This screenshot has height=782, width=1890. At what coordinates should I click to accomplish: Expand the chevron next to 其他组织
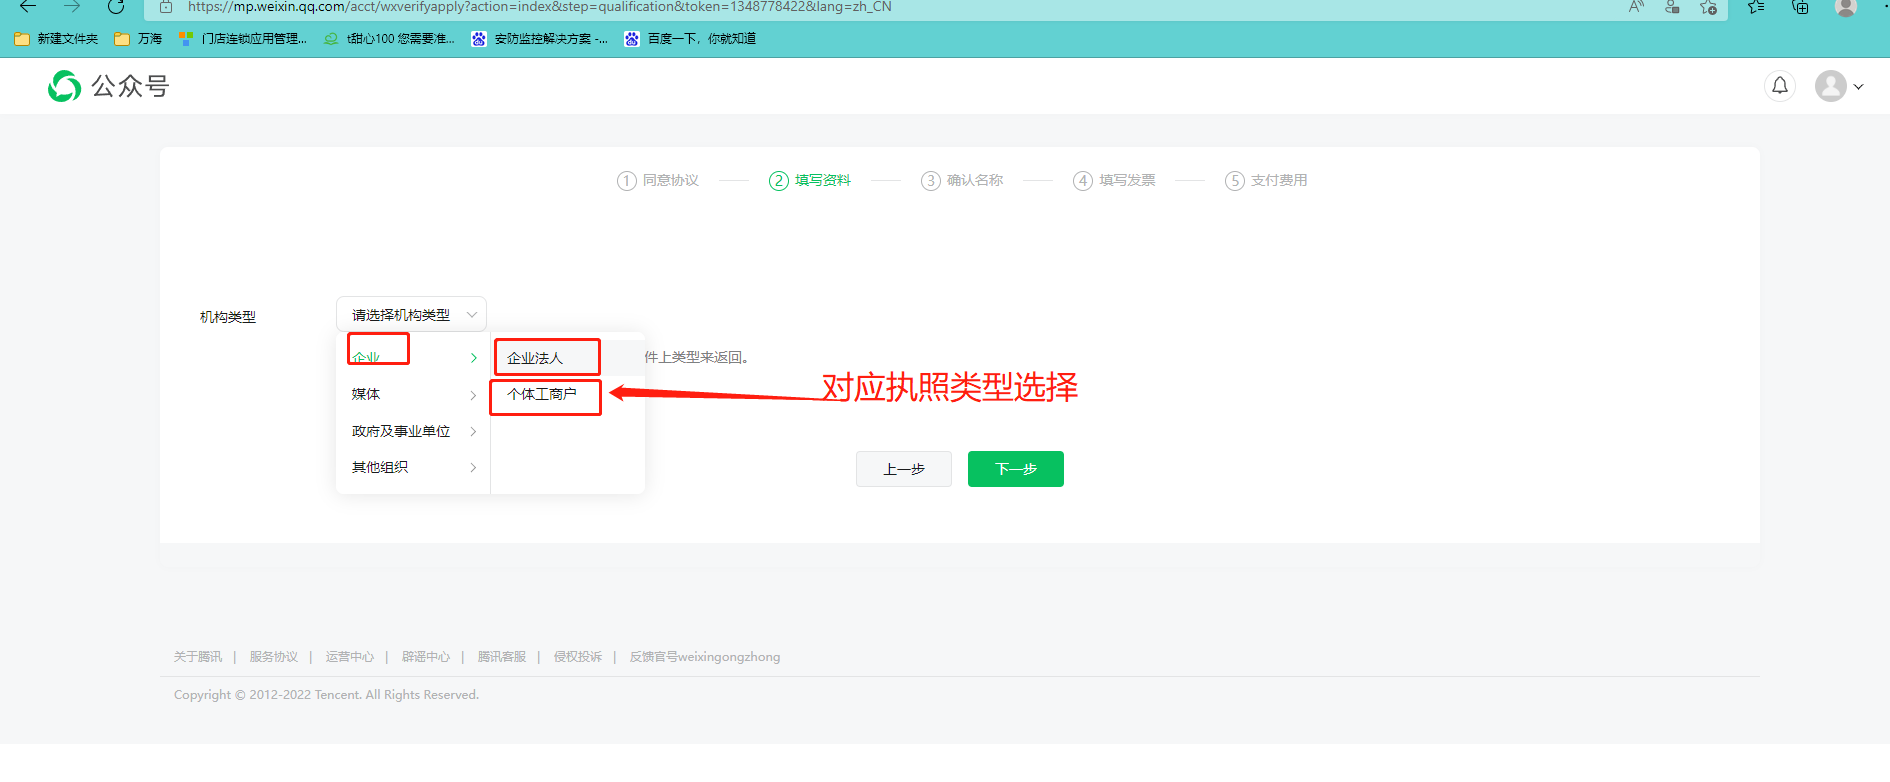pyautogui.click(x=473, y=468)
